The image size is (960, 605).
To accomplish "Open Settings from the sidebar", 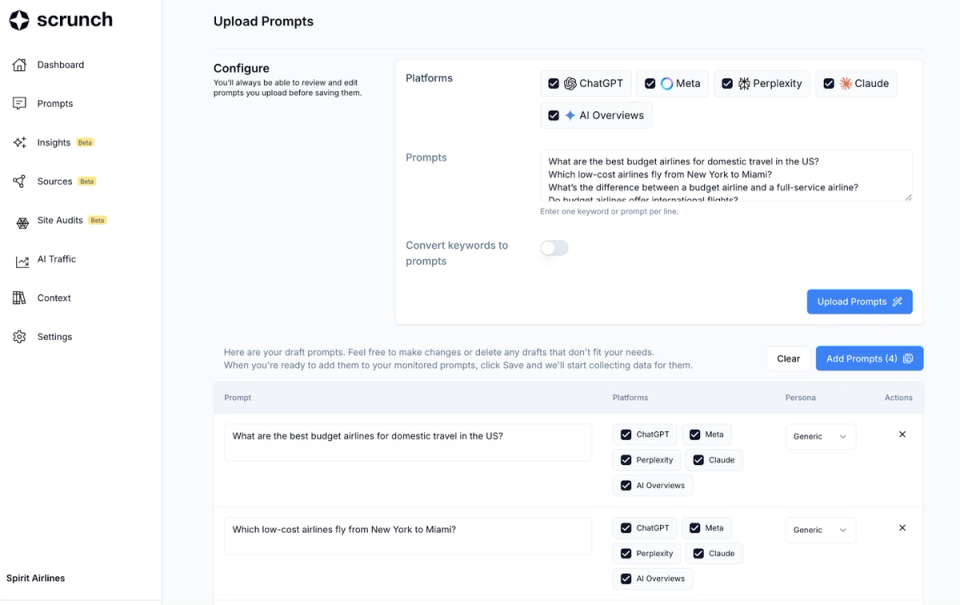I will pyautogui.click(x=54, y=337).
